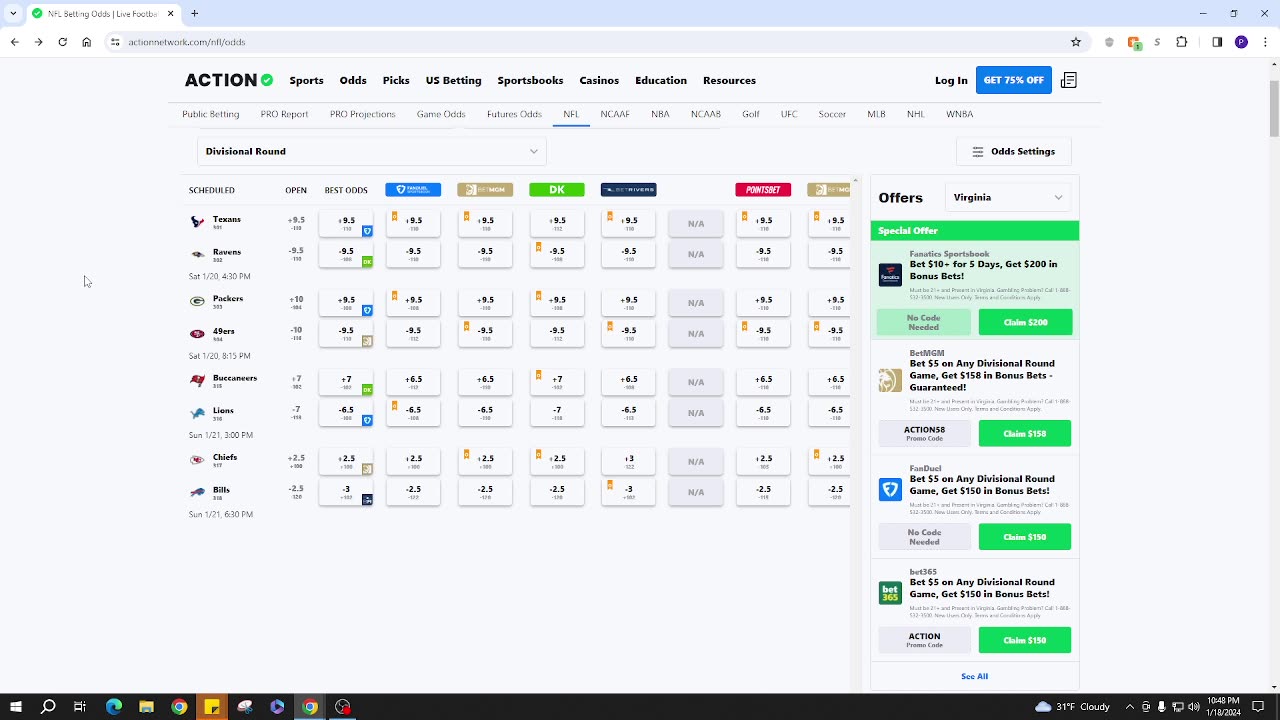The height and width of the screenshot is (720, 1280).
Task: Reload the page
Action: pyautogui.click(x=62, y=42)
